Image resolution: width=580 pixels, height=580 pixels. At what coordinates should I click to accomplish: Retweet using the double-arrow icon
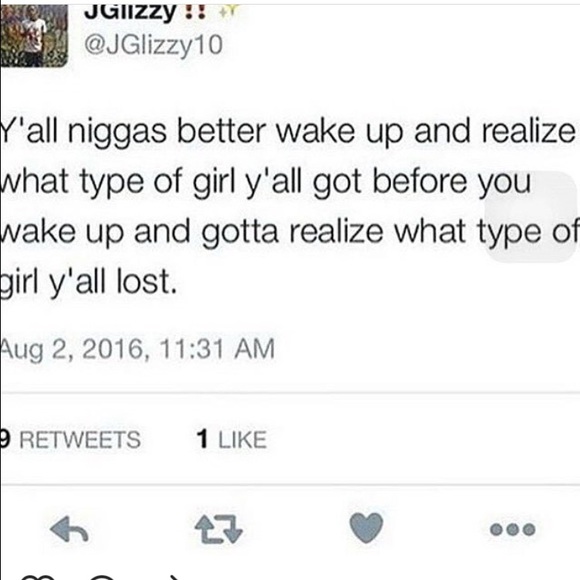coord(219,529)
